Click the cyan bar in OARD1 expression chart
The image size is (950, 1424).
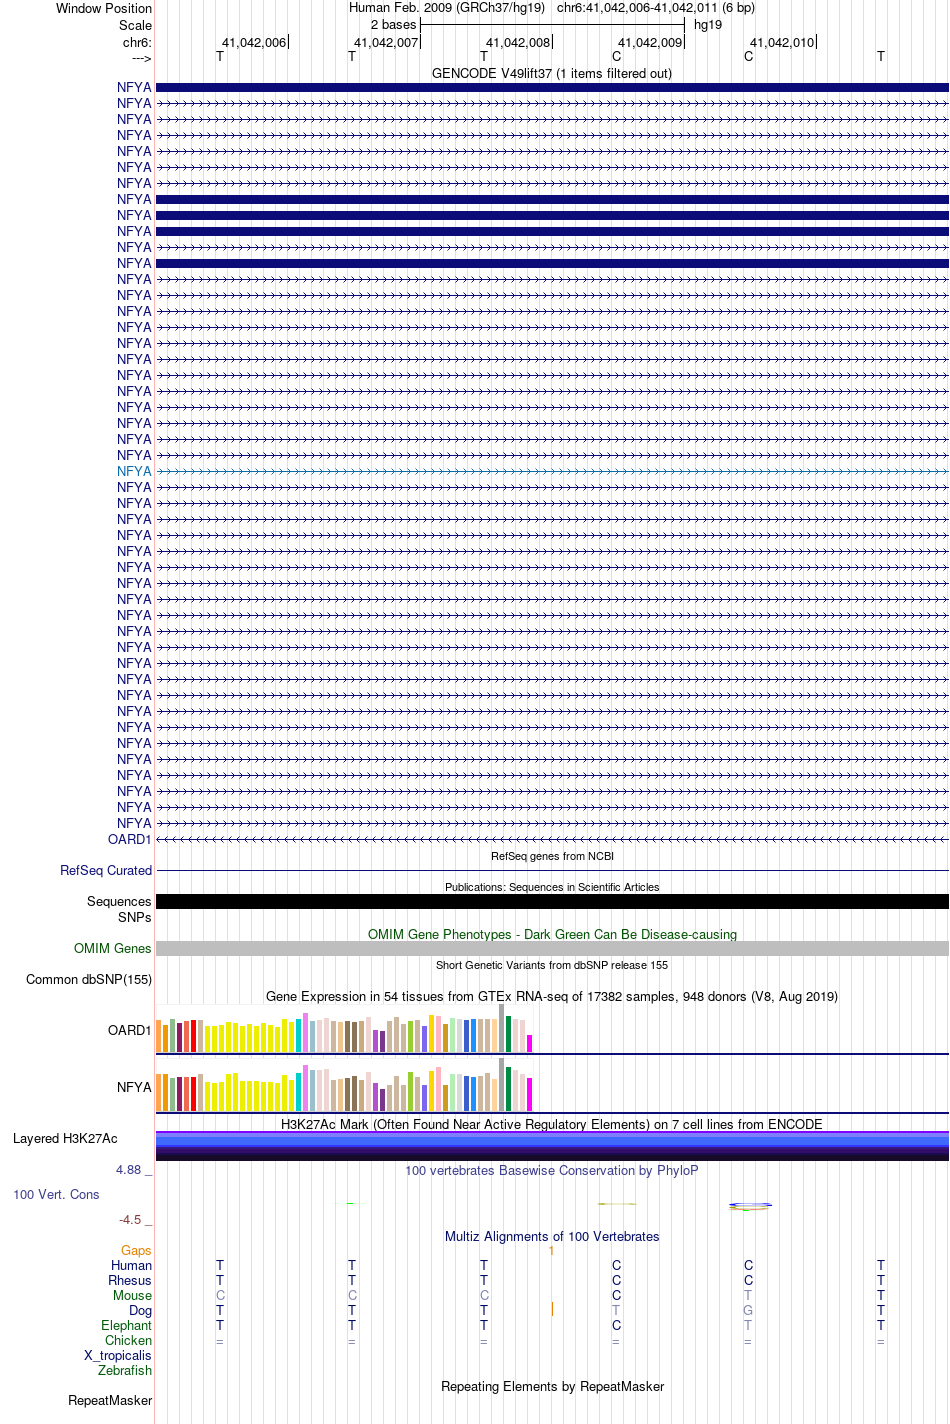[299, 1035]
